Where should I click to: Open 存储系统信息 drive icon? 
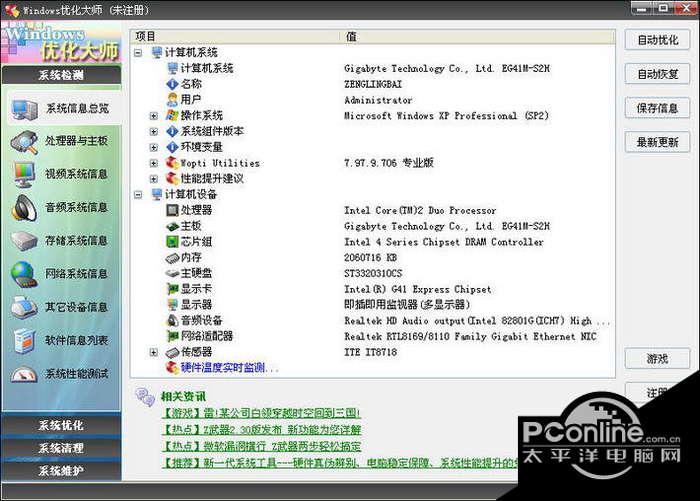(x=24, y=241)
